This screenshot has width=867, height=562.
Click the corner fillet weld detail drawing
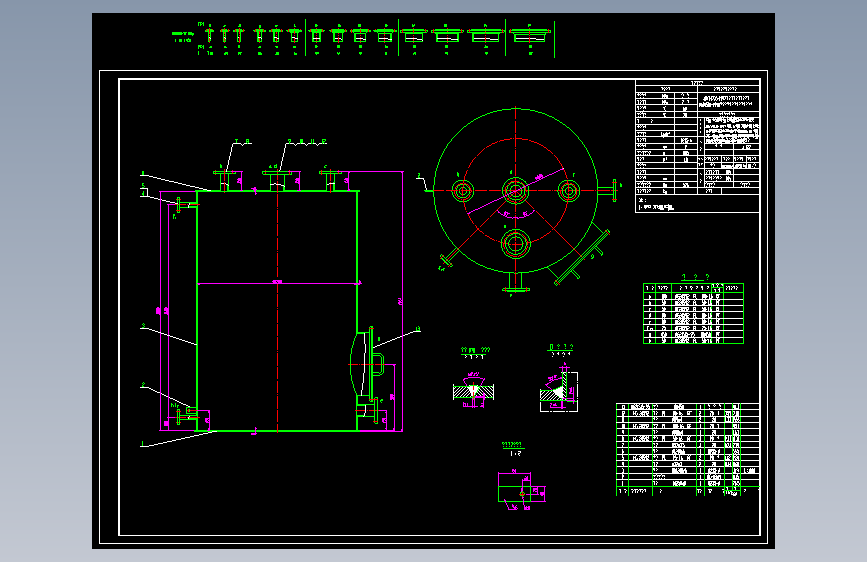[x=560, y=389]
